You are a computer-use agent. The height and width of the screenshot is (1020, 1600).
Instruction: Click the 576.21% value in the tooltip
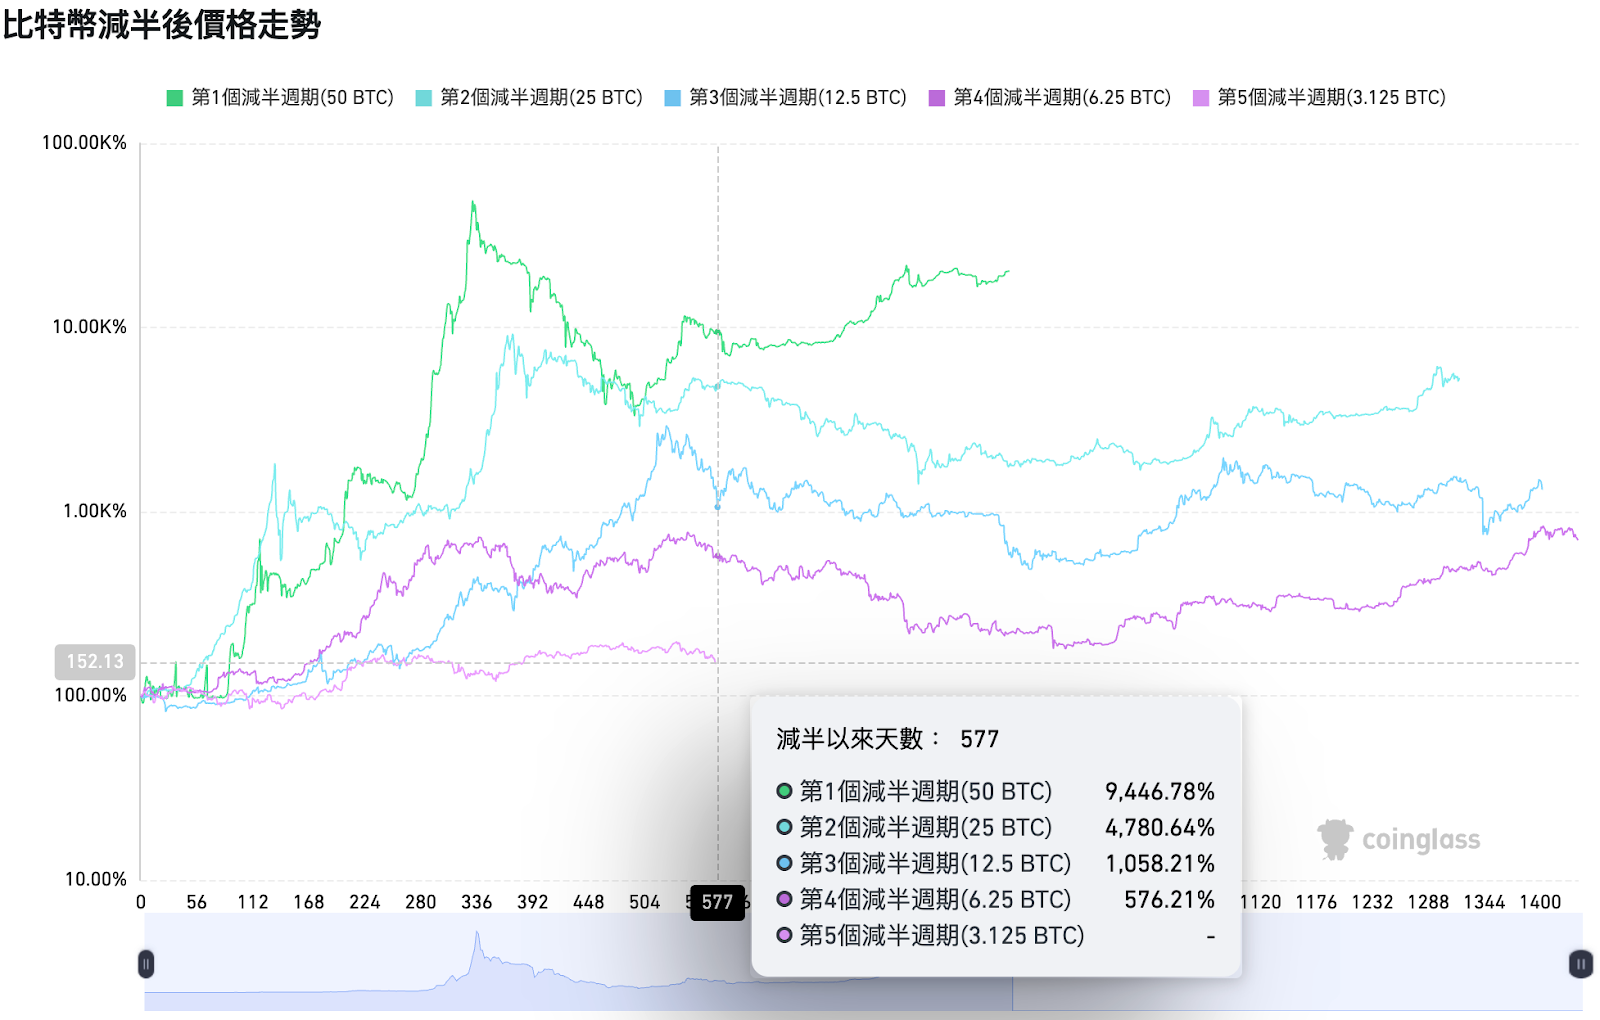[x=1169, y=900]
